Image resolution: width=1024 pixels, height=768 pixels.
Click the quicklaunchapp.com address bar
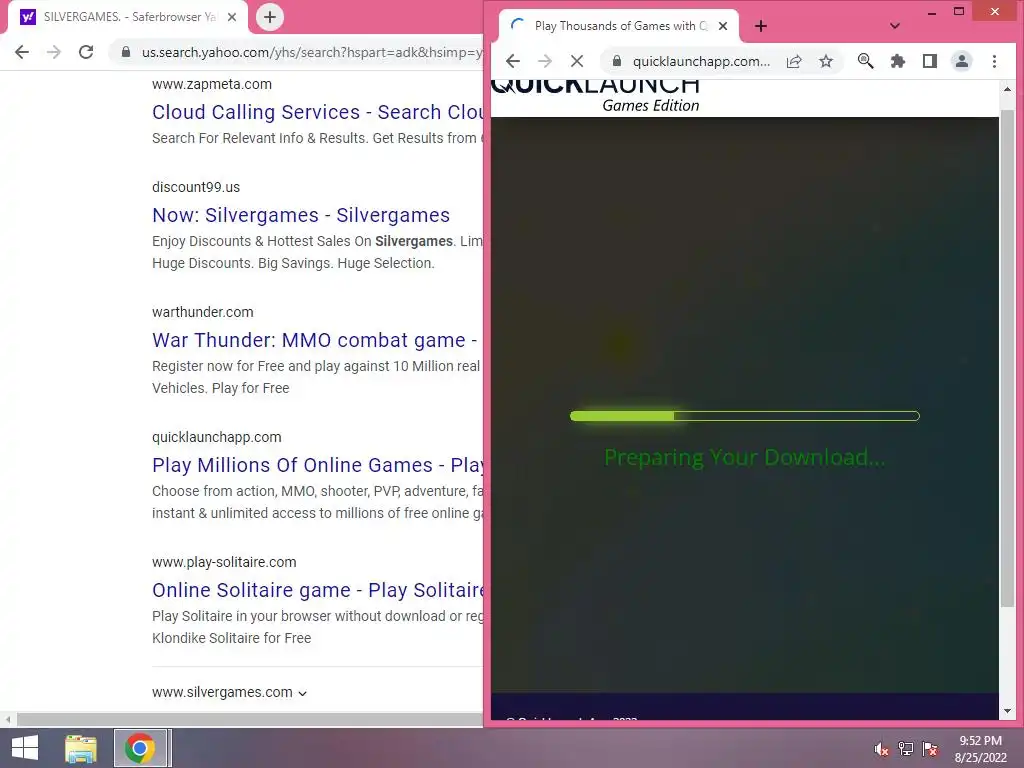click(701, 61)
